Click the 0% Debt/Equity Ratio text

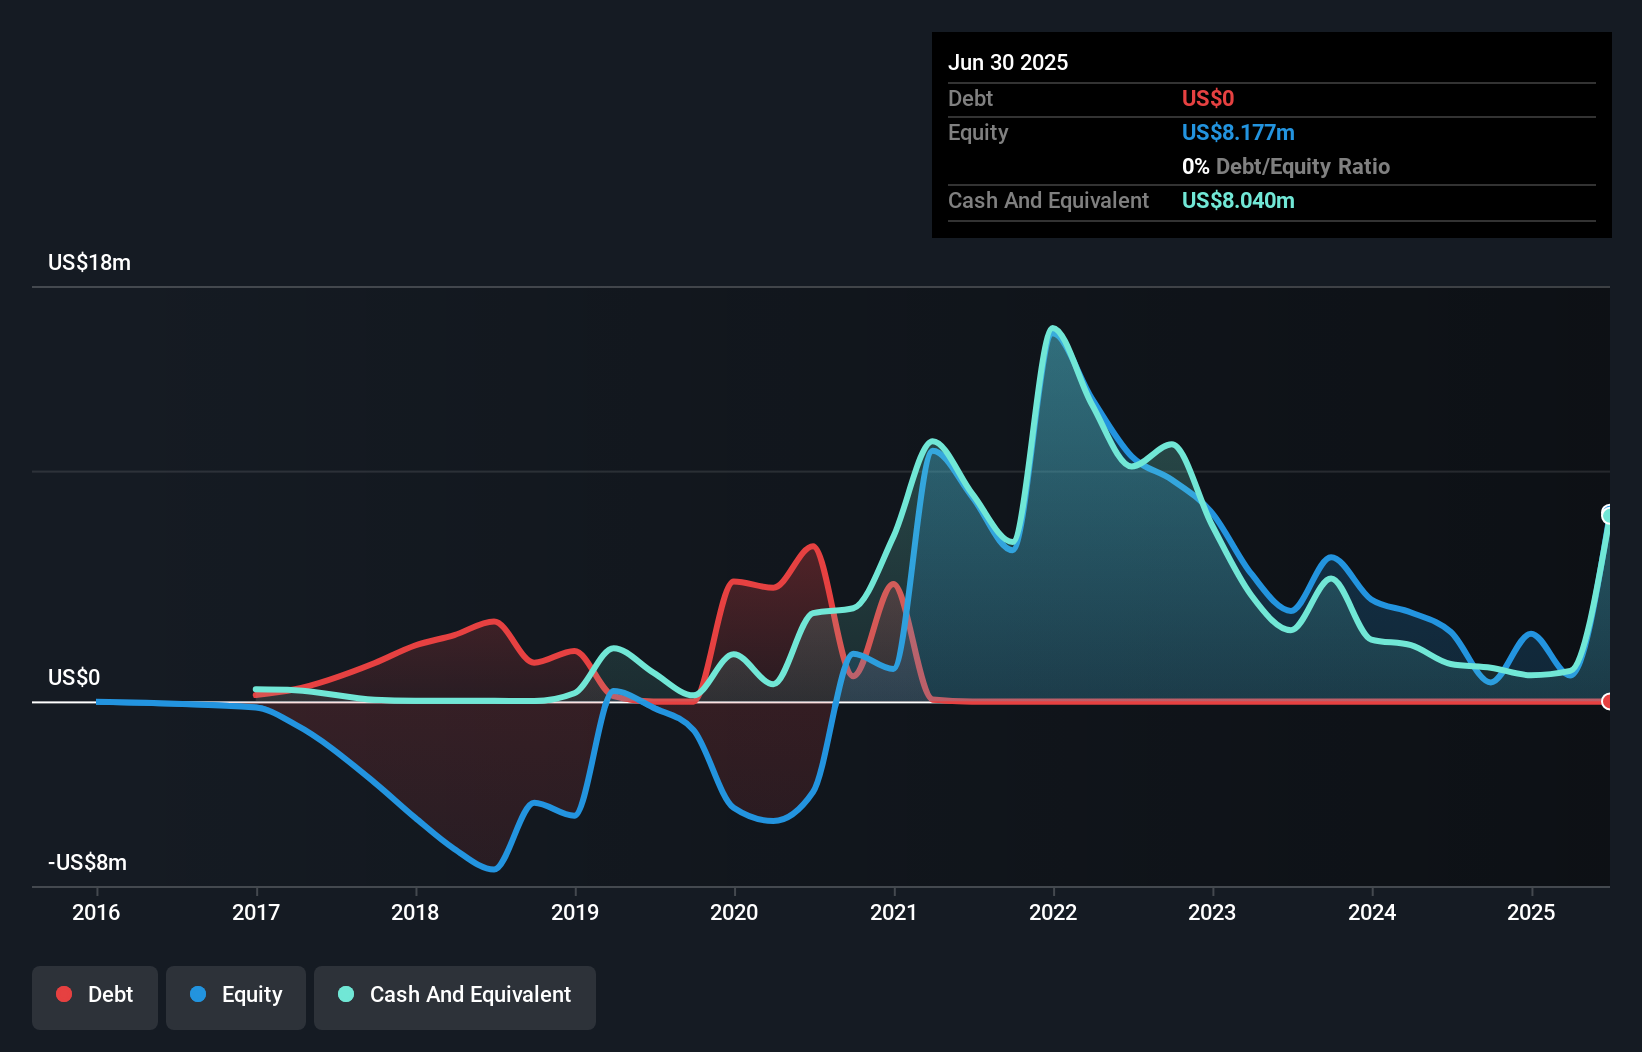[x=1286, y=166]
